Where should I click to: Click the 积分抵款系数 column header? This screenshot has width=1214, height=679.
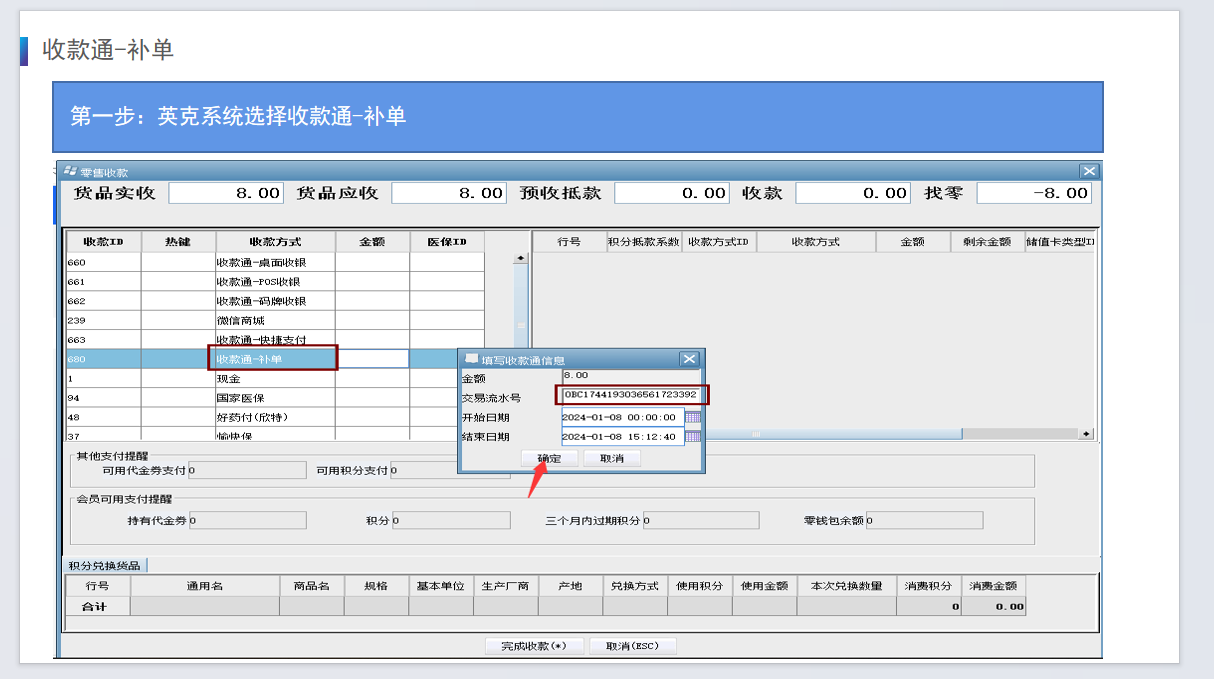(644, 242)
